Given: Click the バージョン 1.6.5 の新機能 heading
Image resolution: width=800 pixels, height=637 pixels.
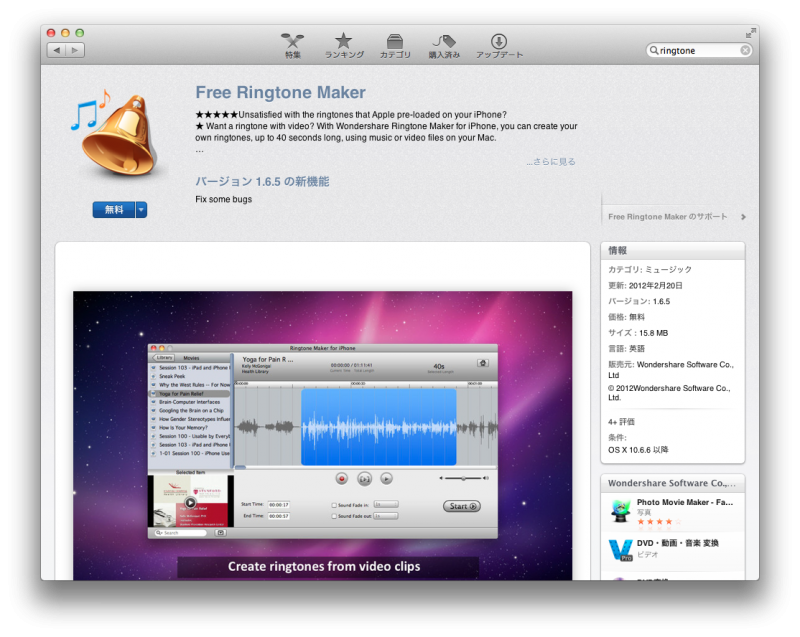Looking at the screenshot, I should coord(262,182).
